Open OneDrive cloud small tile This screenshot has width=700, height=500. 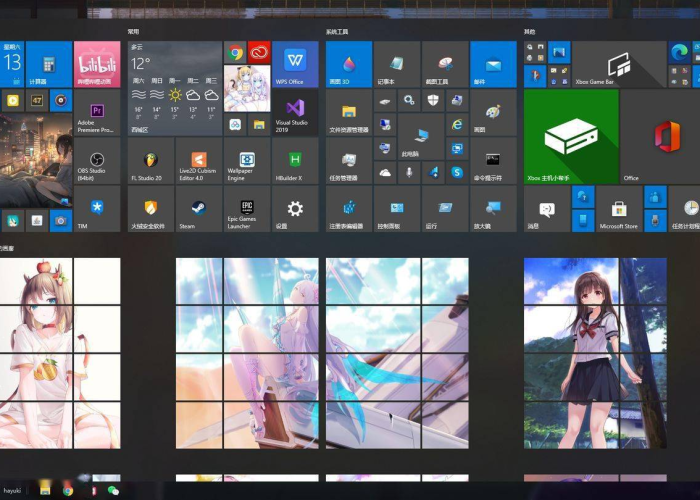(x=385, y=173)
